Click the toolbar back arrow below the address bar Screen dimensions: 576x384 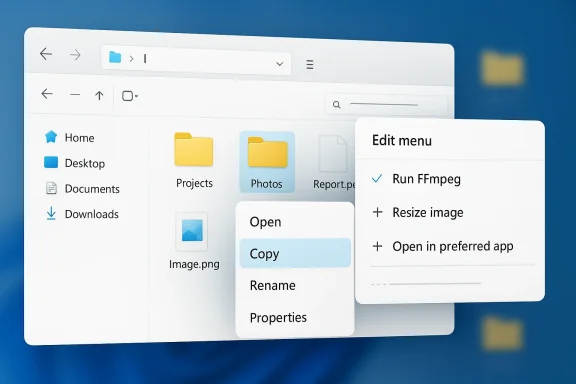(47, 94)
